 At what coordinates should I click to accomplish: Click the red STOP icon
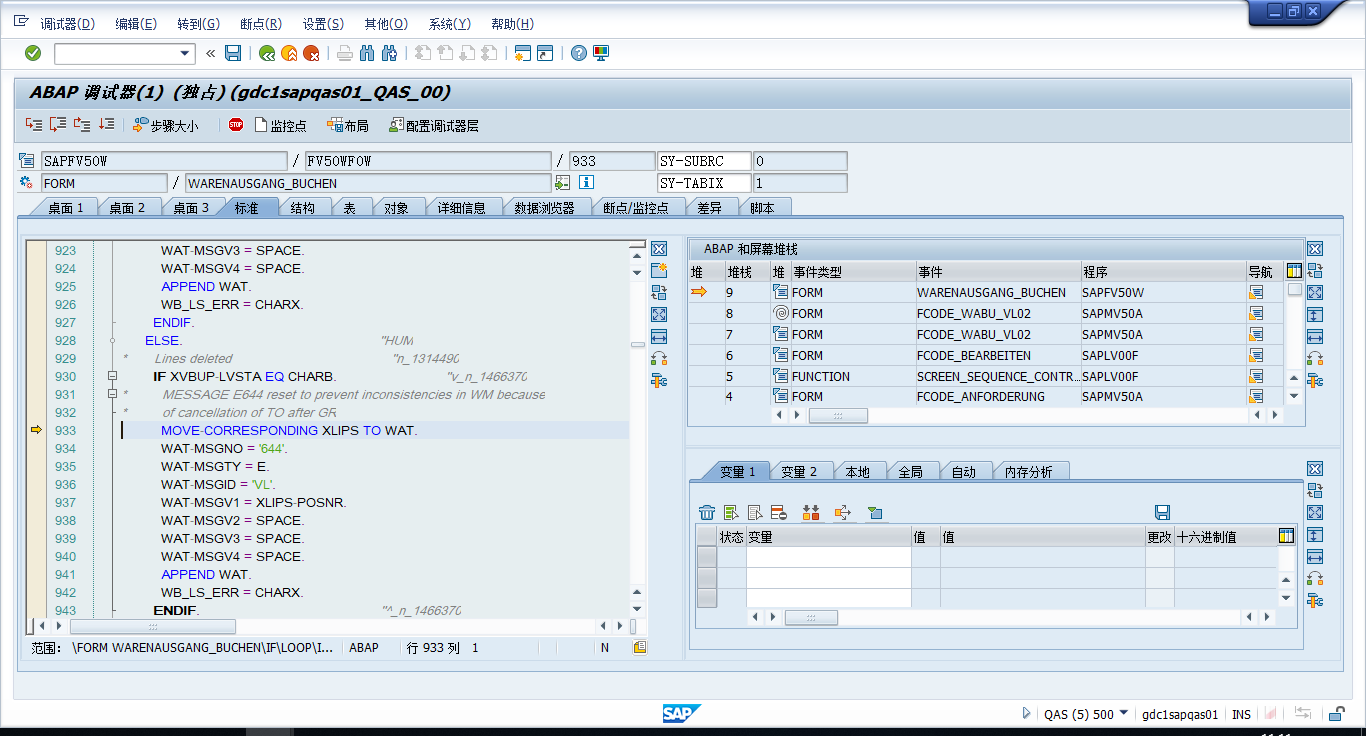pos(236,125)
